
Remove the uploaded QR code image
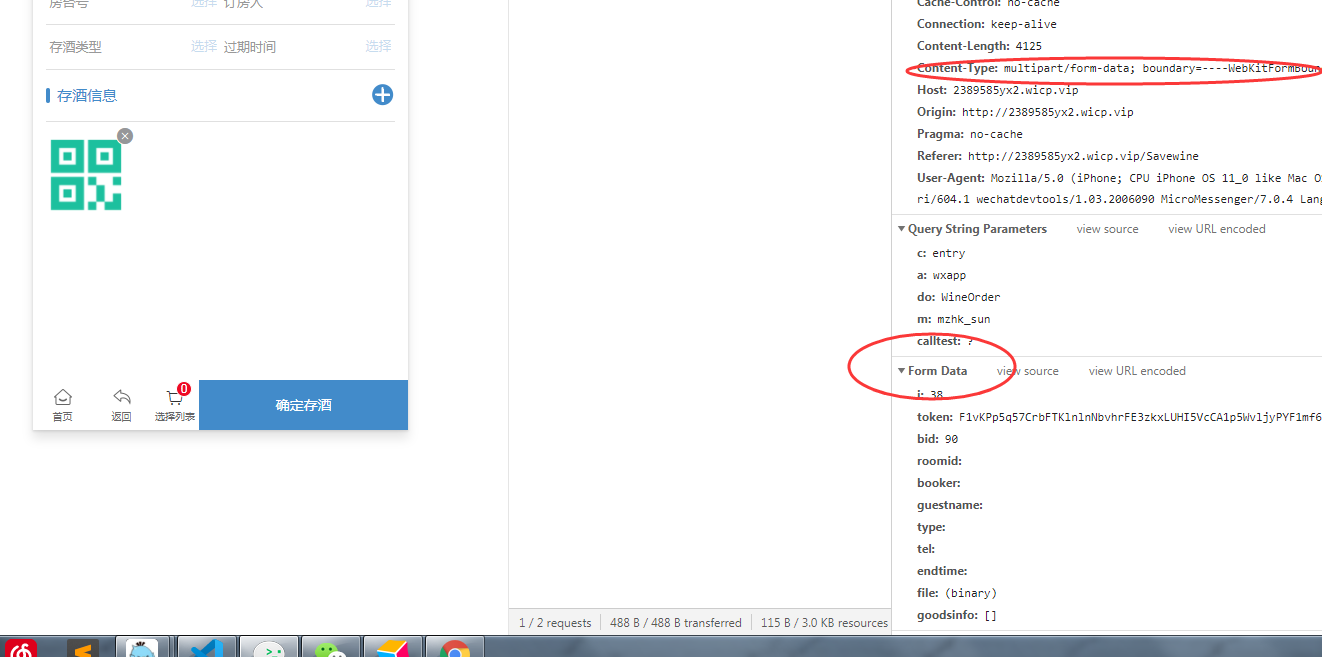click(124, 136)
